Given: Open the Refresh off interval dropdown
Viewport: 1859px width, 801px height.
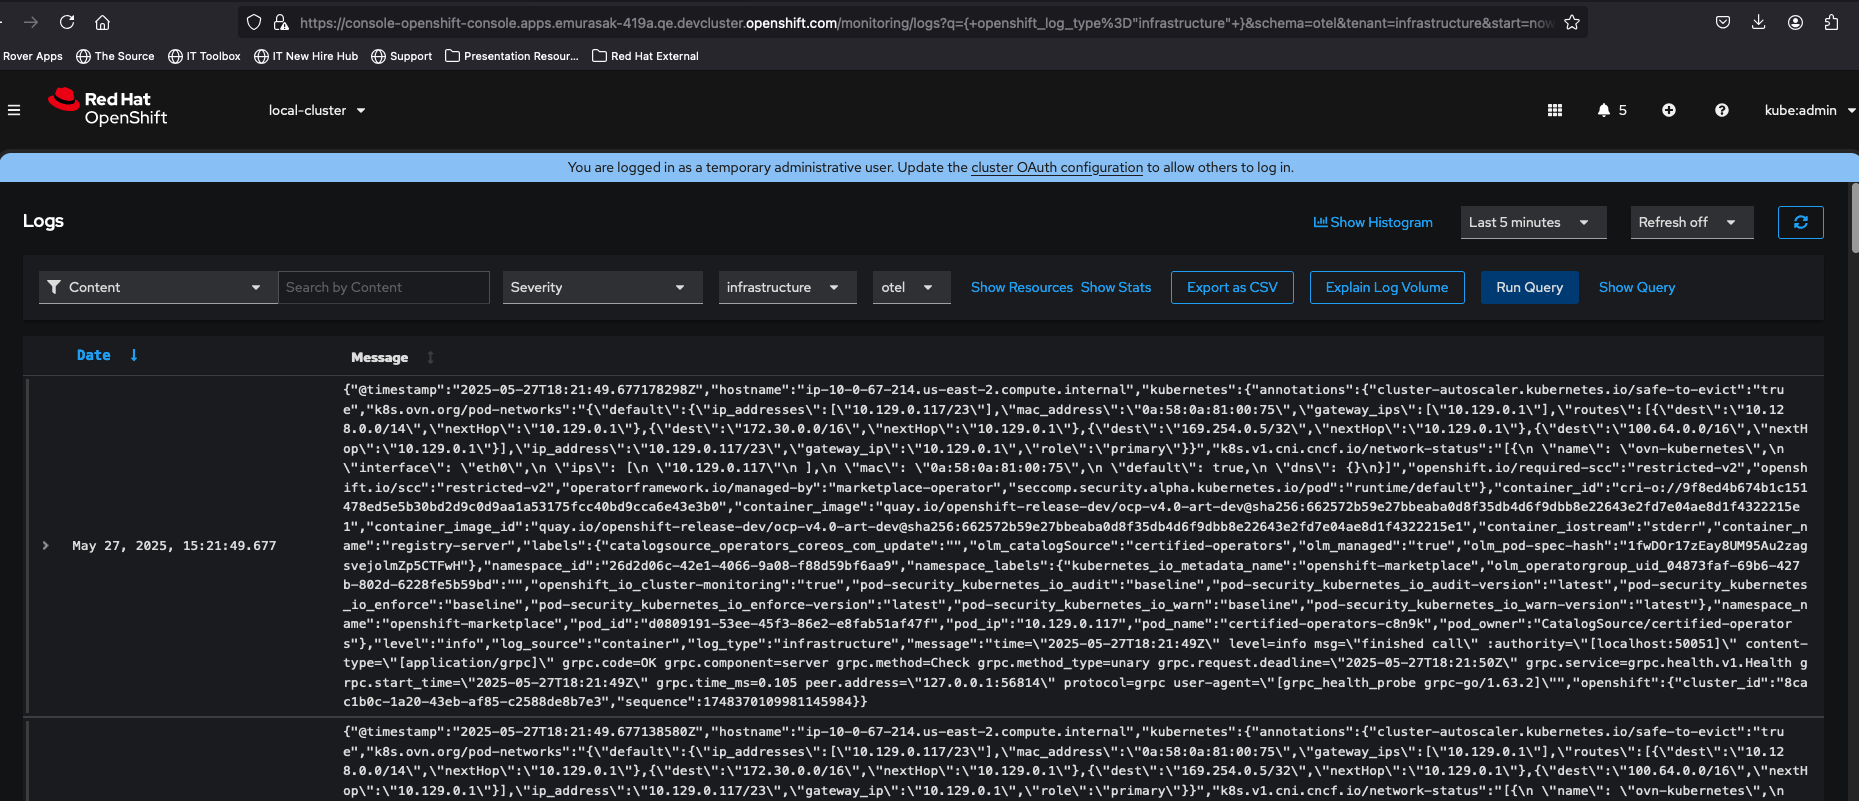Looking at the screenshot, I should (x=1692, y=222).
